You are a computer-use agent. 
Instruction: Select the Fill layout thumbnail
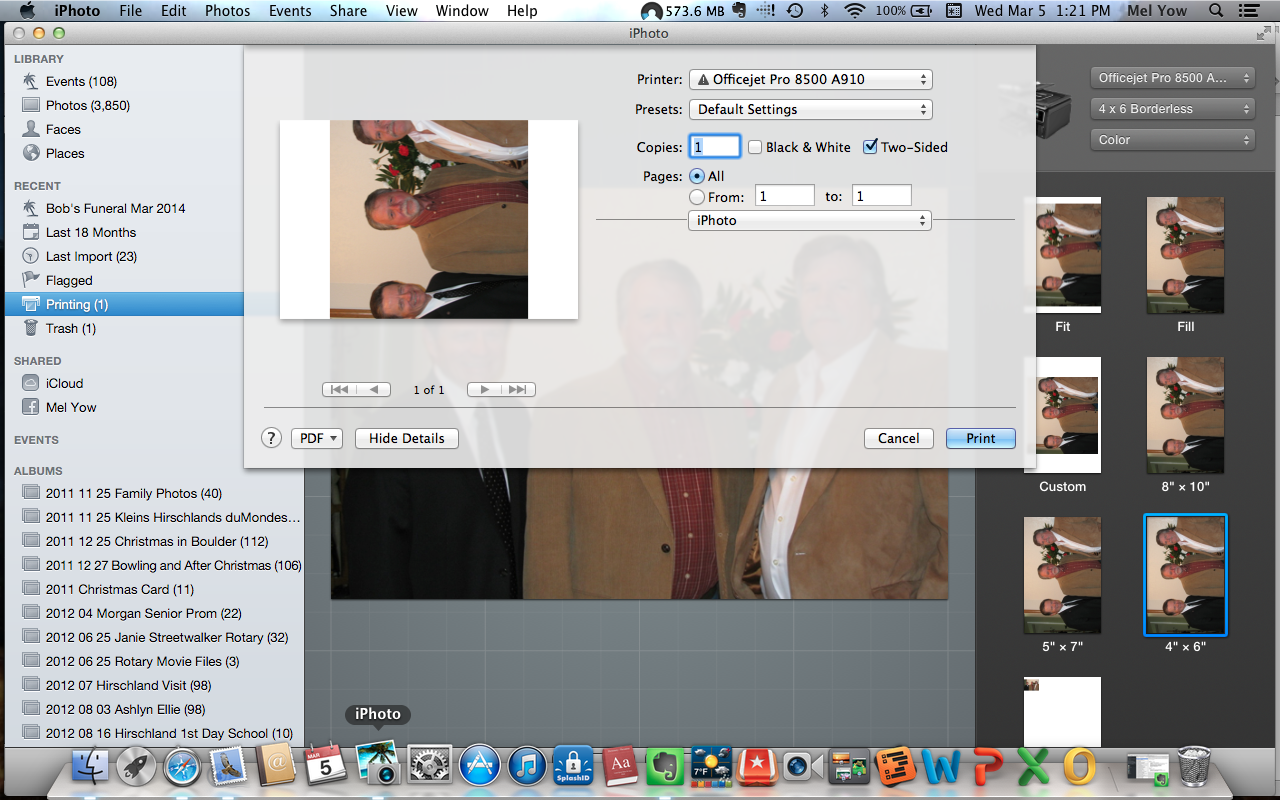point(1185,255)
